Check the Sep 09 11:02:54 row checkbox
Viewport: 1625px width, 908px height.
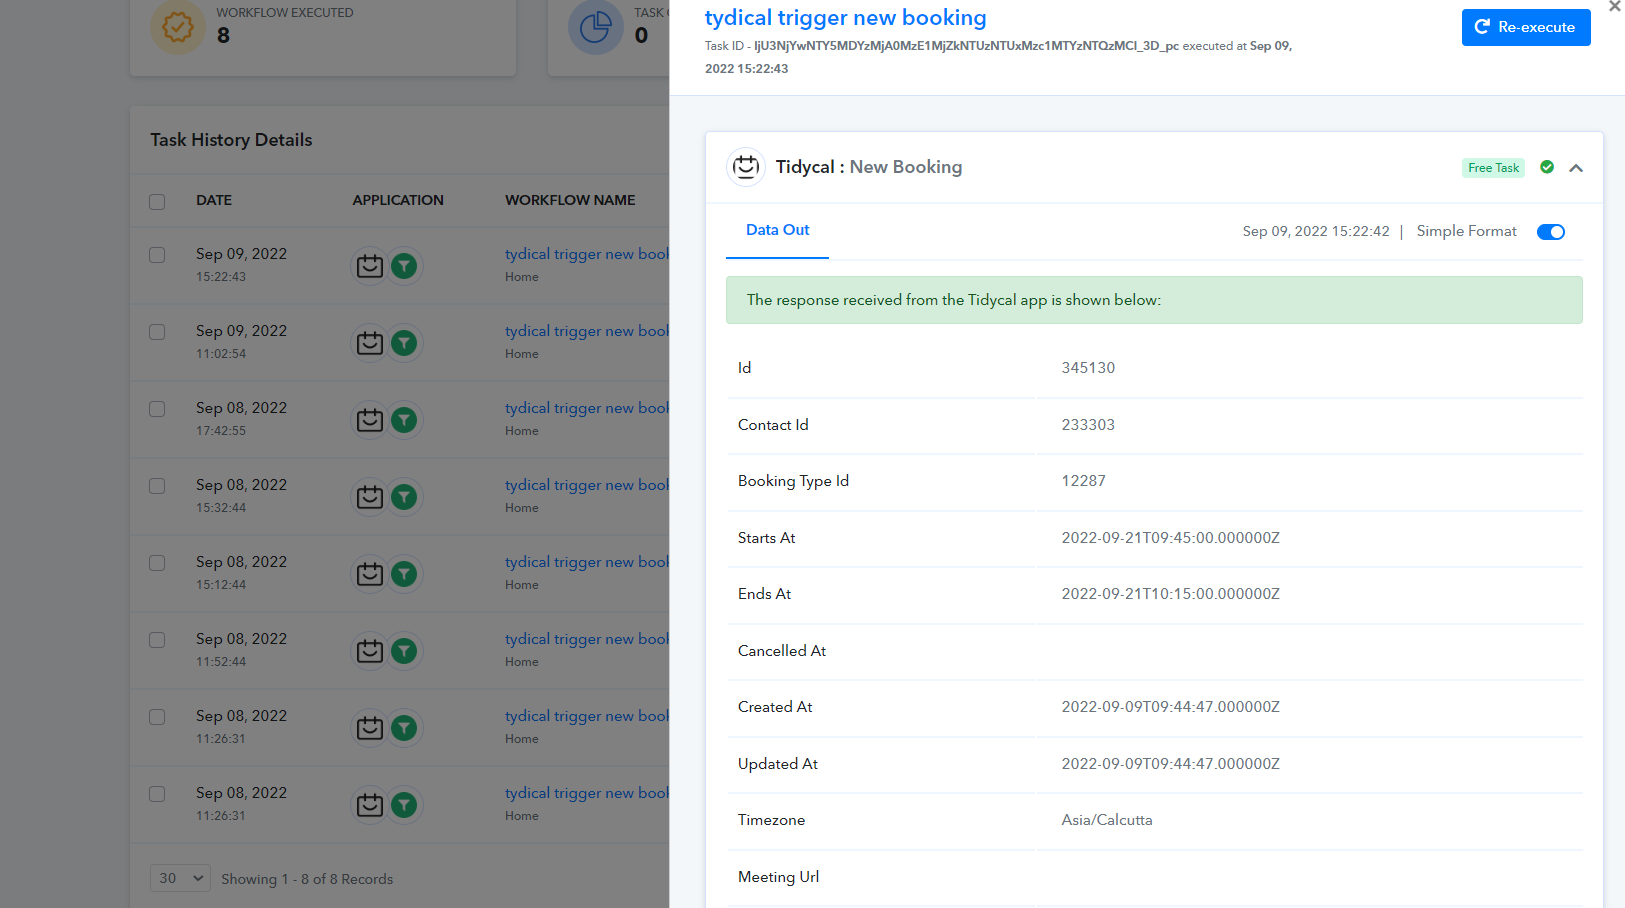(157, 332)
